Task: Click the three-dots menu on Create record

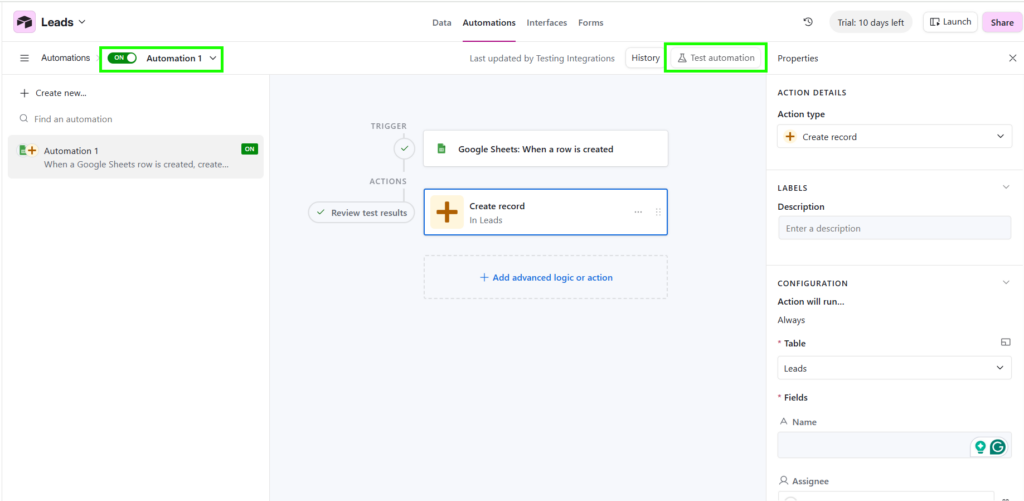Action: (638, 212)
